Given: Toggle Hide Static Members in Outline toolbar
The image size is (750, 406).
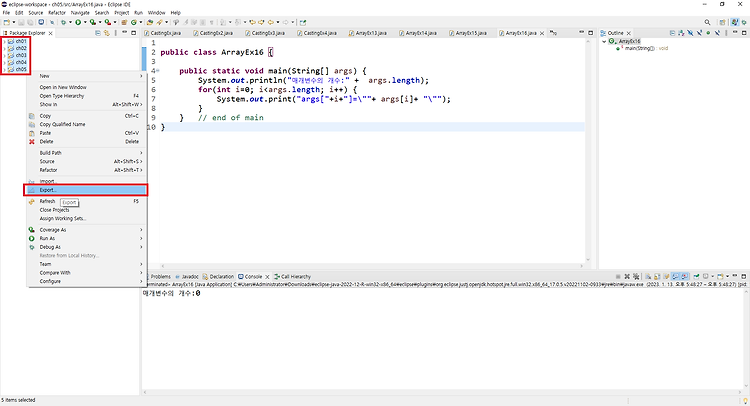Looking at the screenshot, I should [x=699, y=33].
